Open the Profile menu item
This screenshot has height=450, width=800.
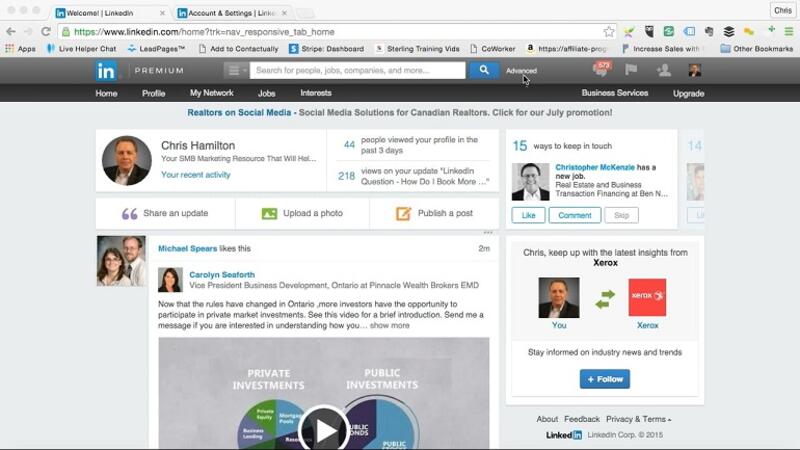pos(153,93)
